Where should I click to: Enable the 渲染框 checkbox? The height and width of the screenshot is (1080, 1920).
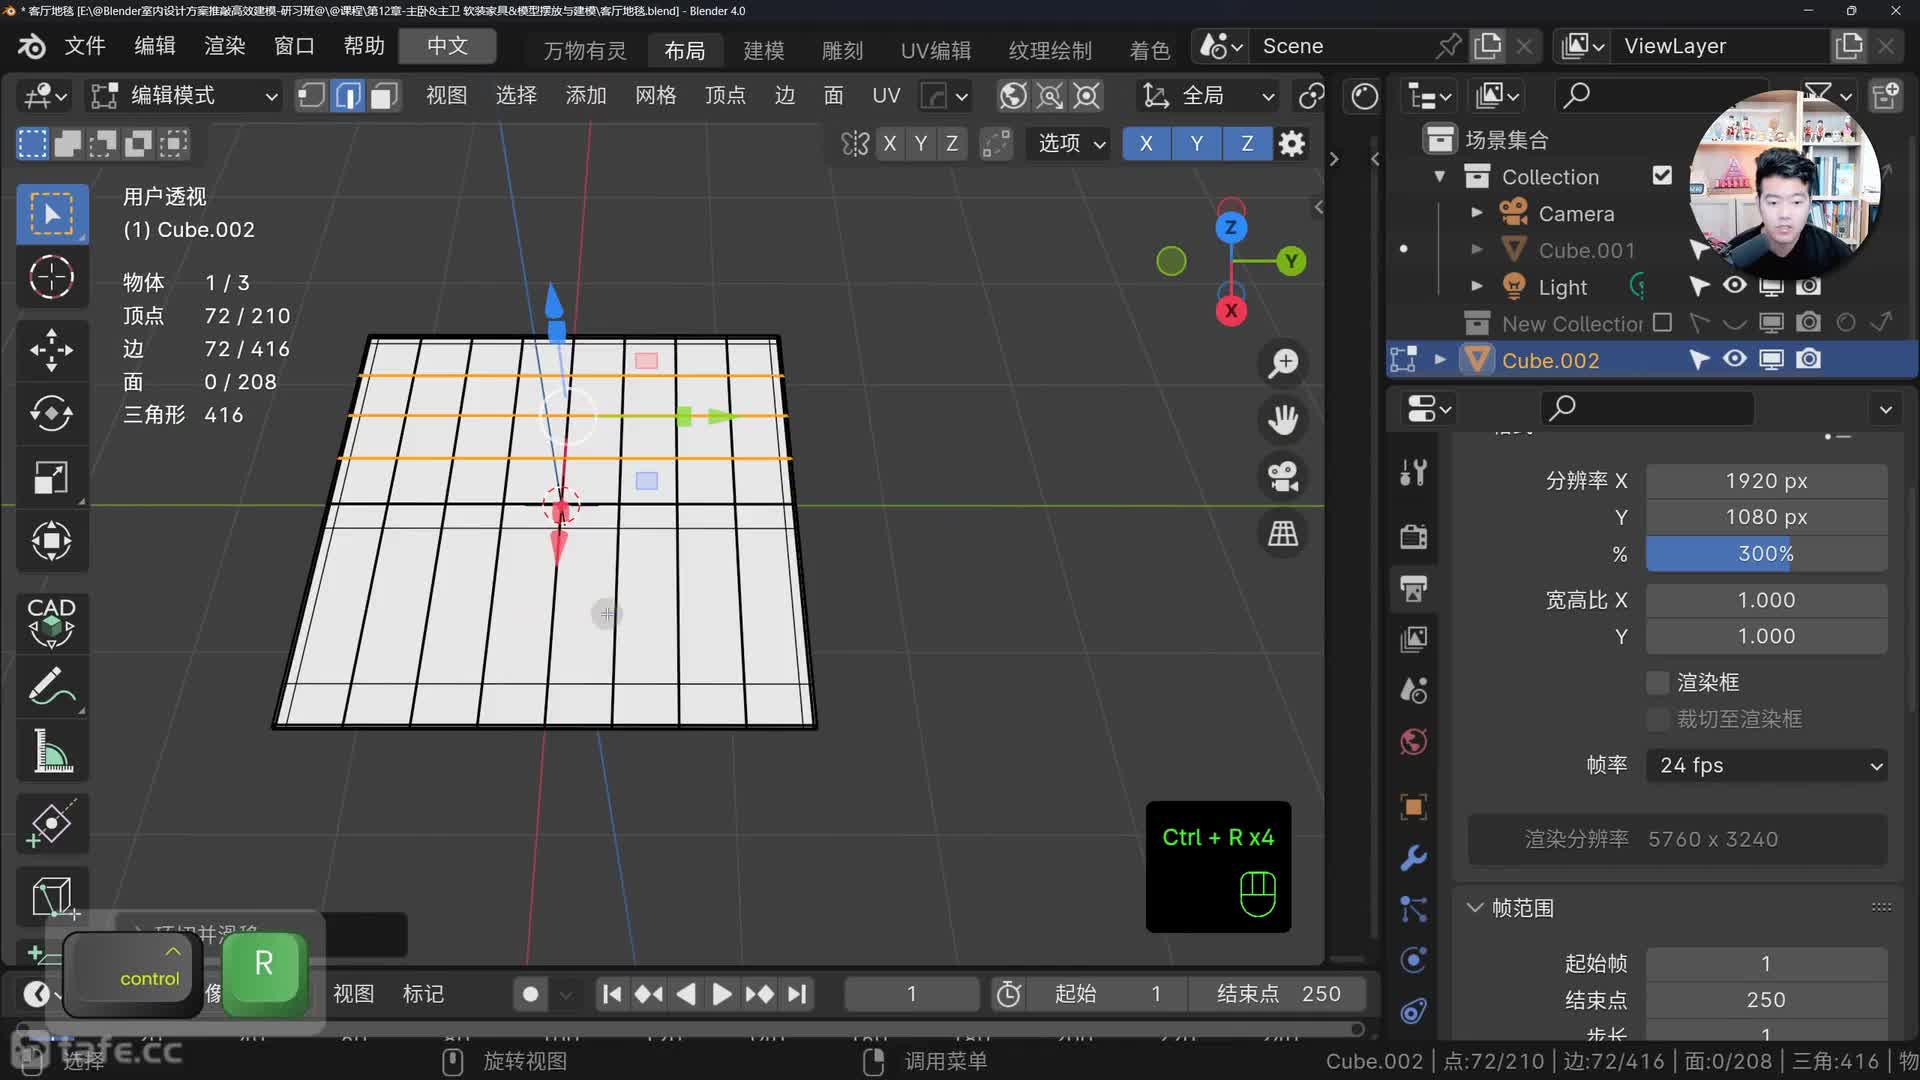pyautogui.click(x=1658, y=682)
